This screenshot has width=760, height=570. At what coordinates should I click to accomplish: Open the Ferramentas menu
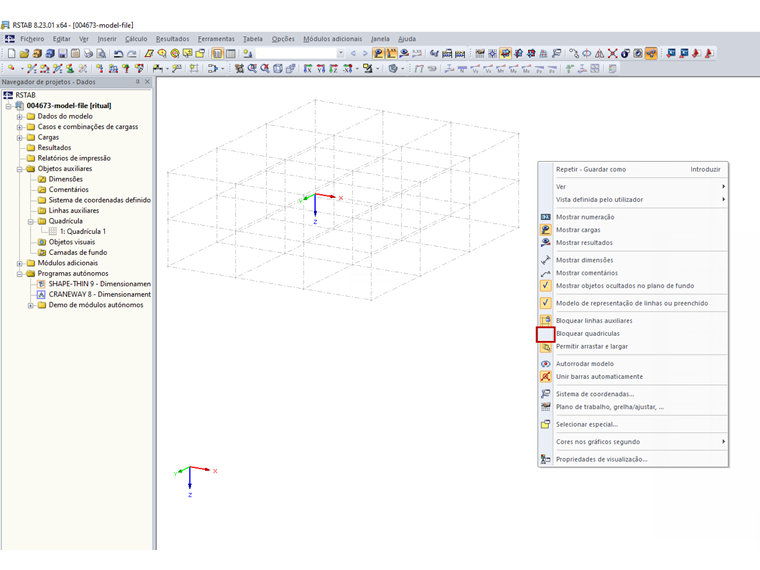[x=216, y=39]
